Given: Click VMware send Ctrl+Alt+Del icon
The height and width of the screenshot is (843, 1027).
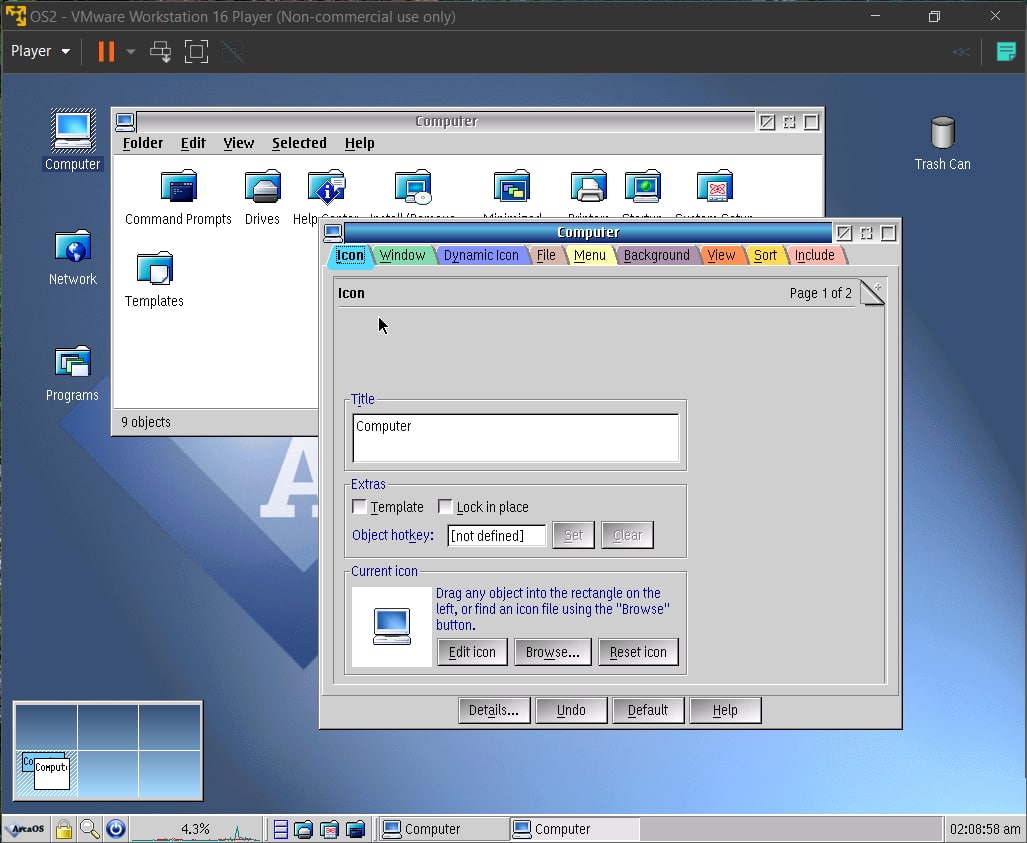Looking at the screenshot, I should click(x=160, y=51).
